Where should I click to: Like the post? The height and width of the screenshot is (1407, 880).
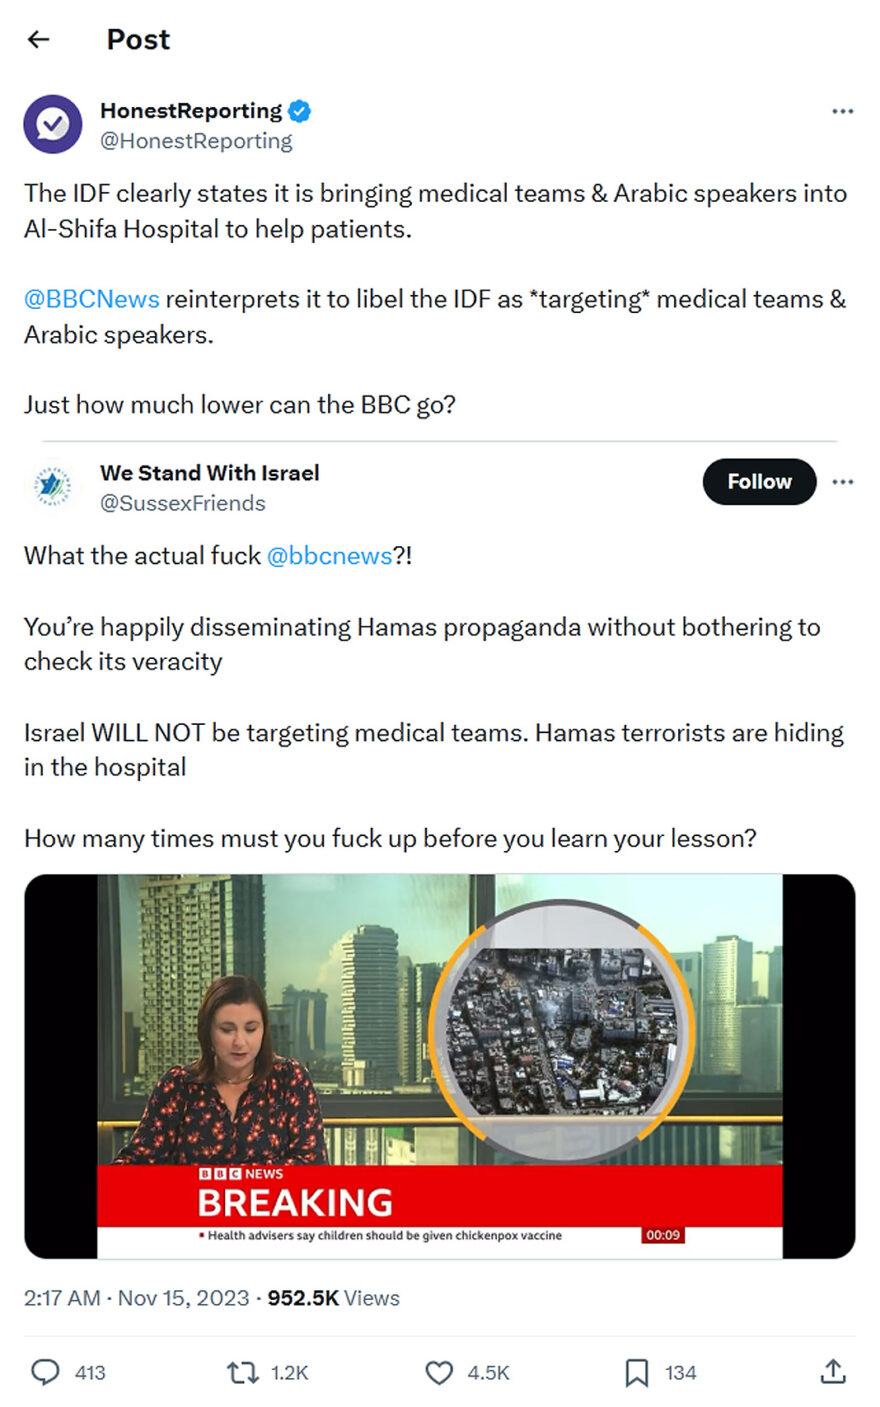tap(440, 1372)
